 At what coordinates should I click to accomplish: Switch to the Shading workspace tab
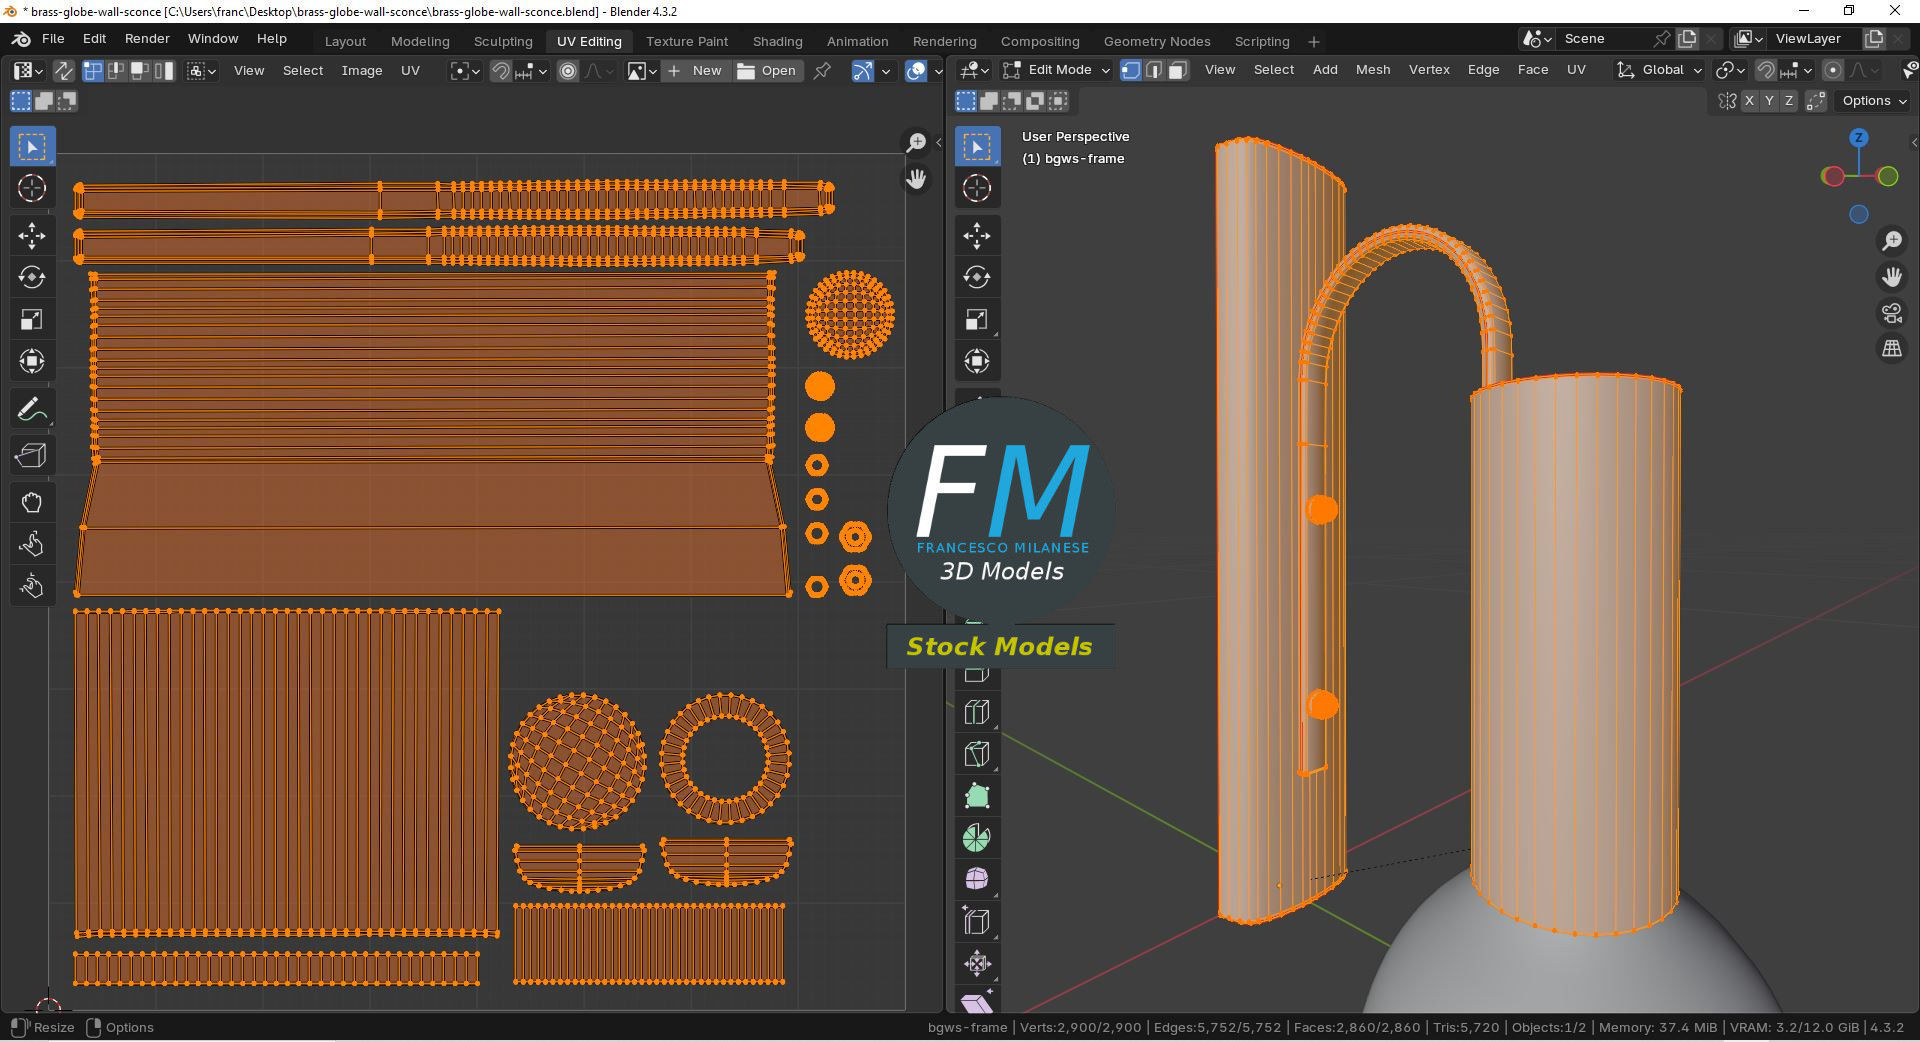[777, 41]
